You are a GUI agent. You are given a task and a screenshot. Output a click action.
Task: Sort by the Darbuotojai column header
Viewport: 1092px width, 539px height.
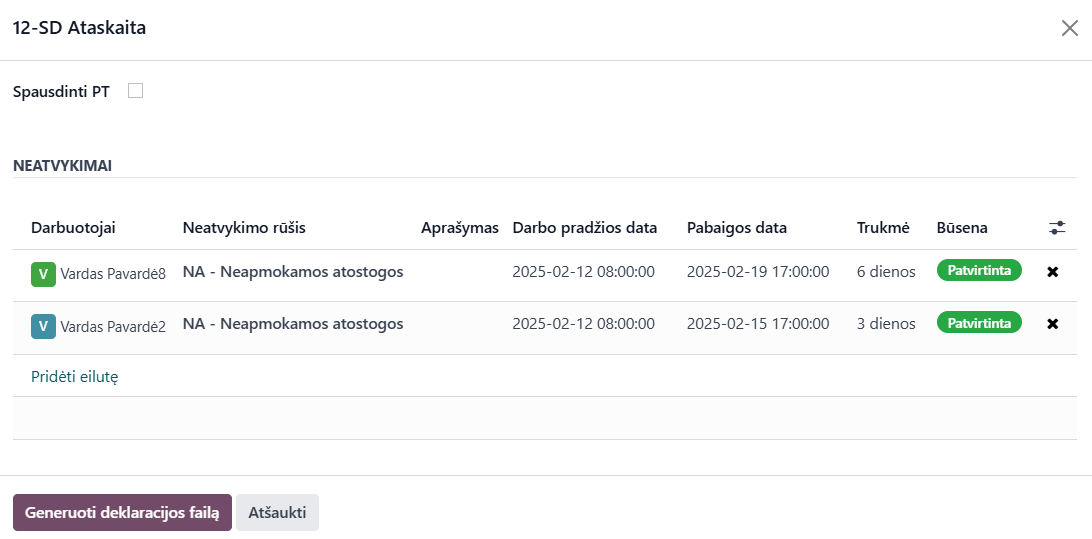tap(73, 228)
